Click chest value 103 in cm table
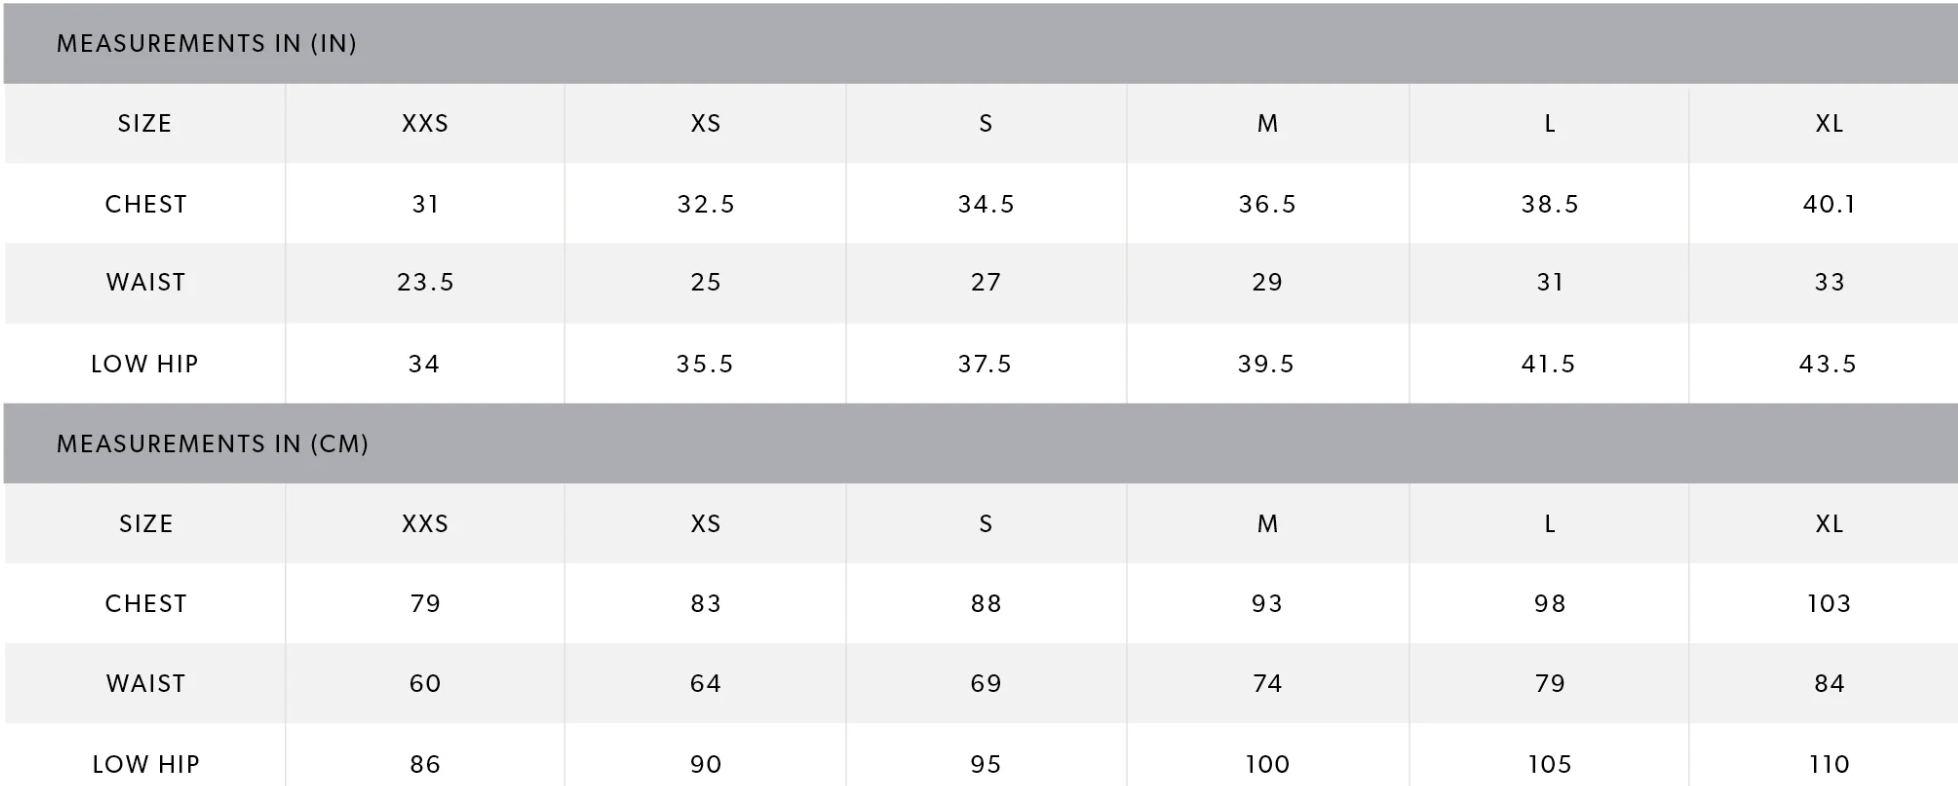 click(1829, 604)
